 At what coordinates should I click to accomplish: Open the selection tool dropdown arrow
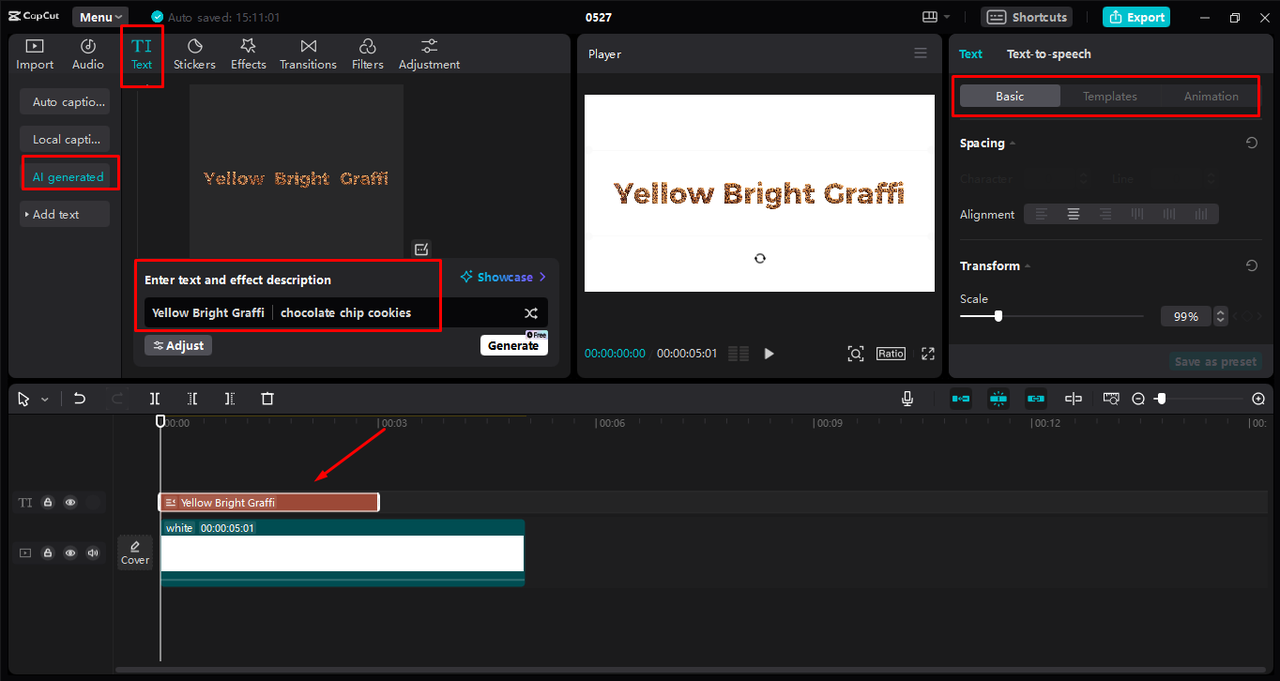click(45, 399)
